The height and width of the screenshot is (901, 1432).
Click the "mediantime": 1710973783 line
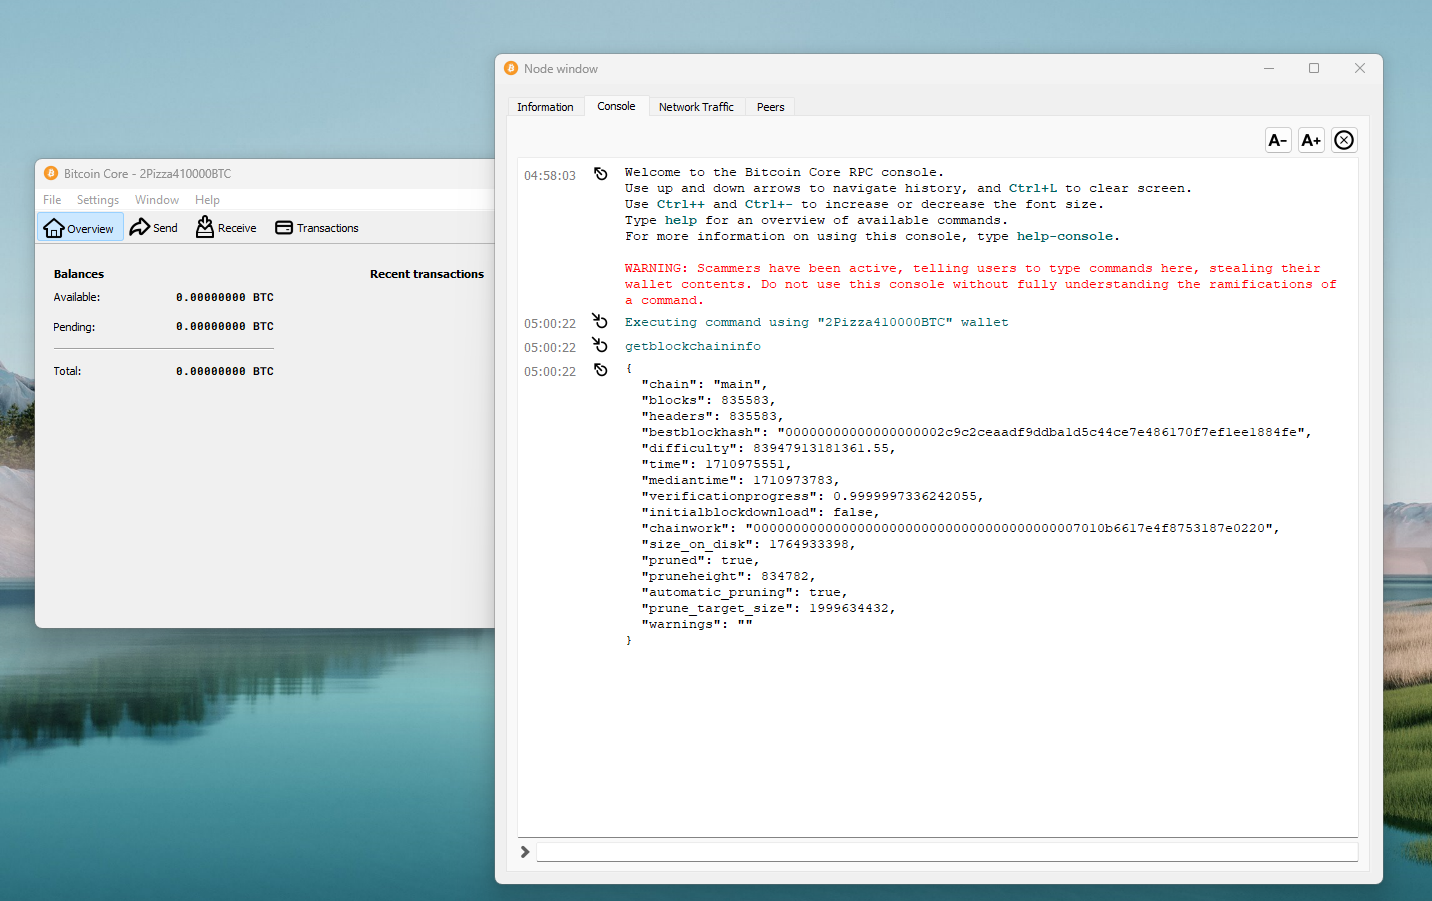coord(740,480)
